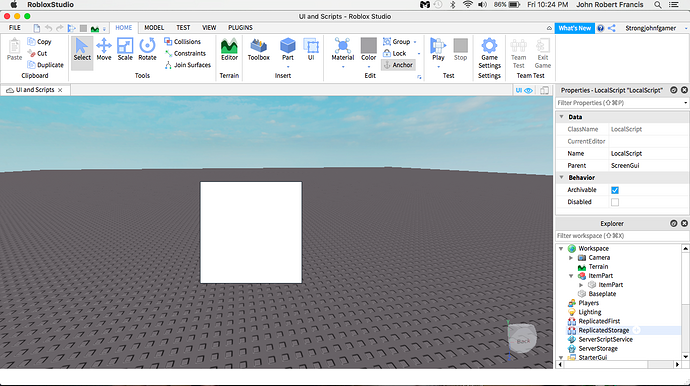This screenshot has width=690, height=386.
Task: Open the Color dropdown arrow
Action: pos(369,67)
